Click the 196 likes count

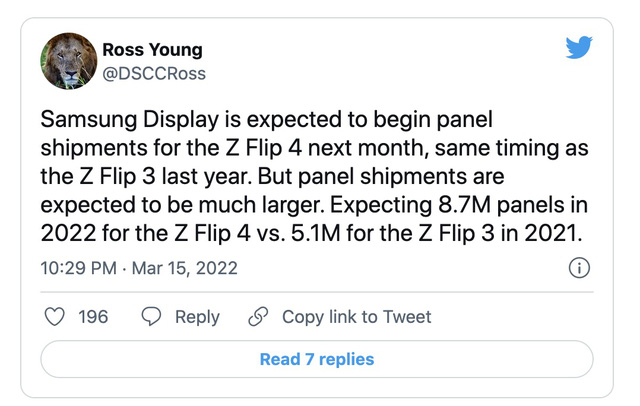pos(93,317)
